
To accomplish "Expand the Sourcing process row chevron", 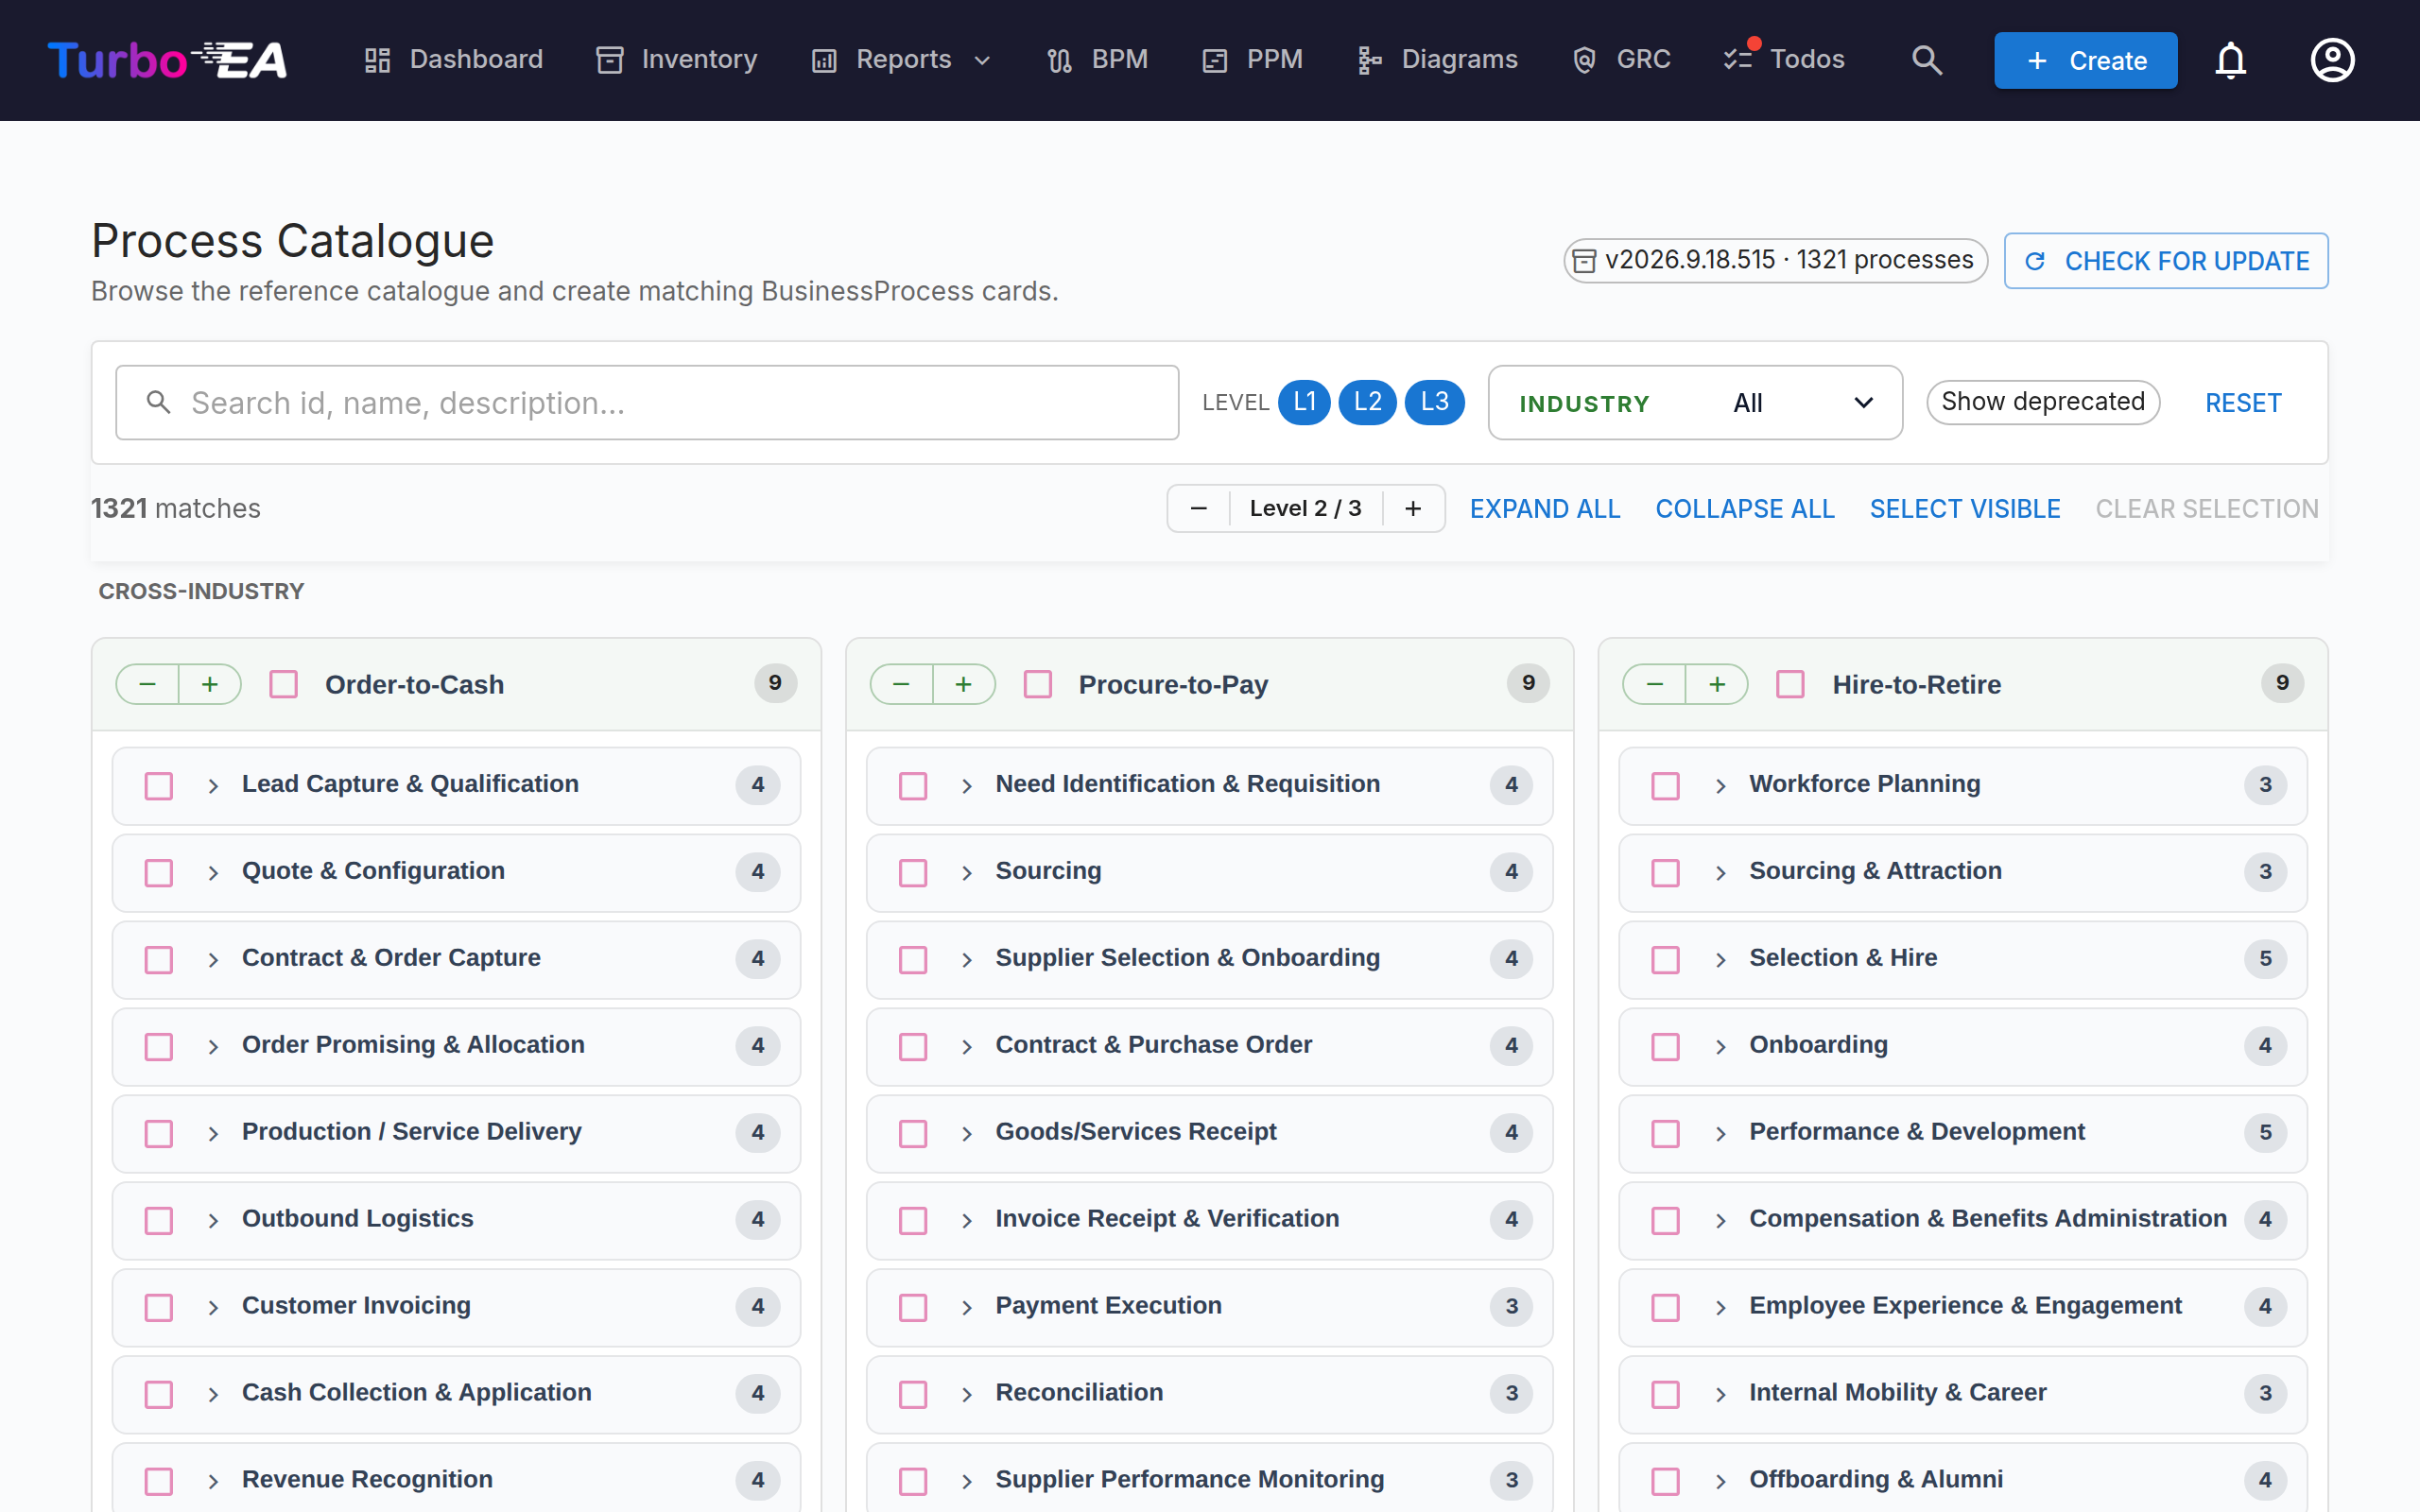I will (966, 873).
